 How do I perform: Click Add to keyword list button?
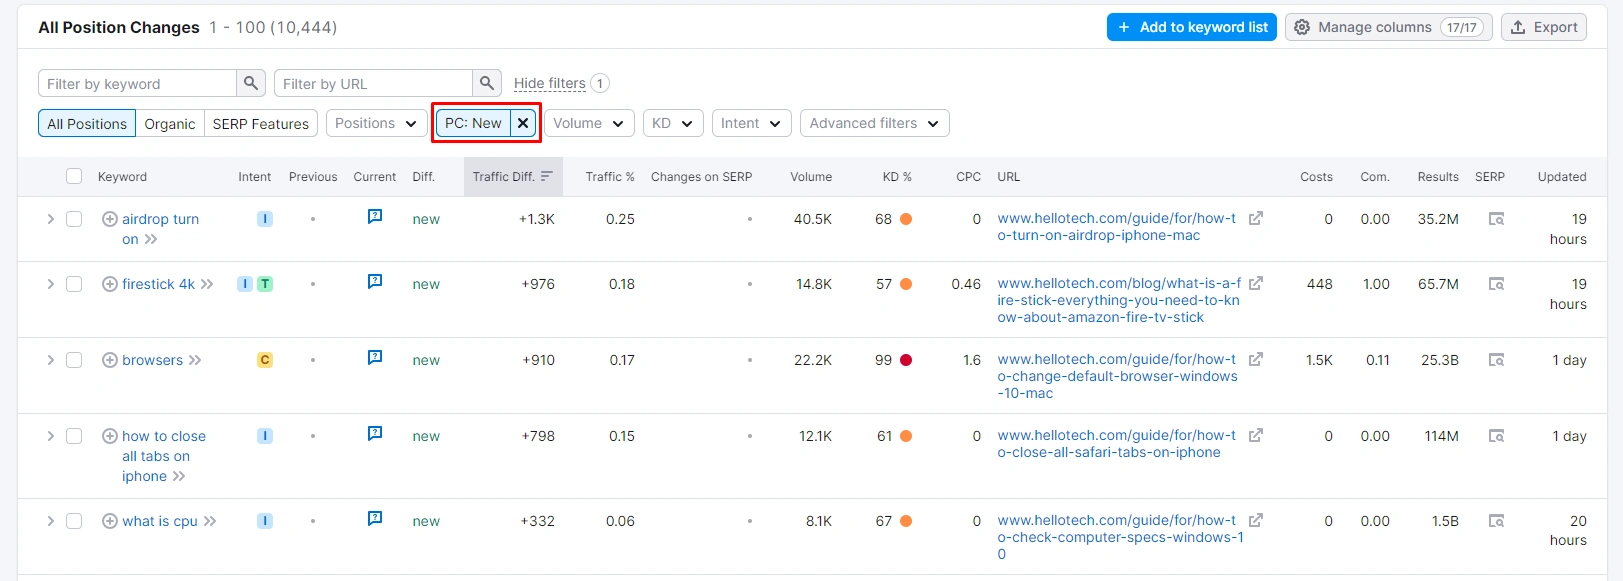point(1192,27)
